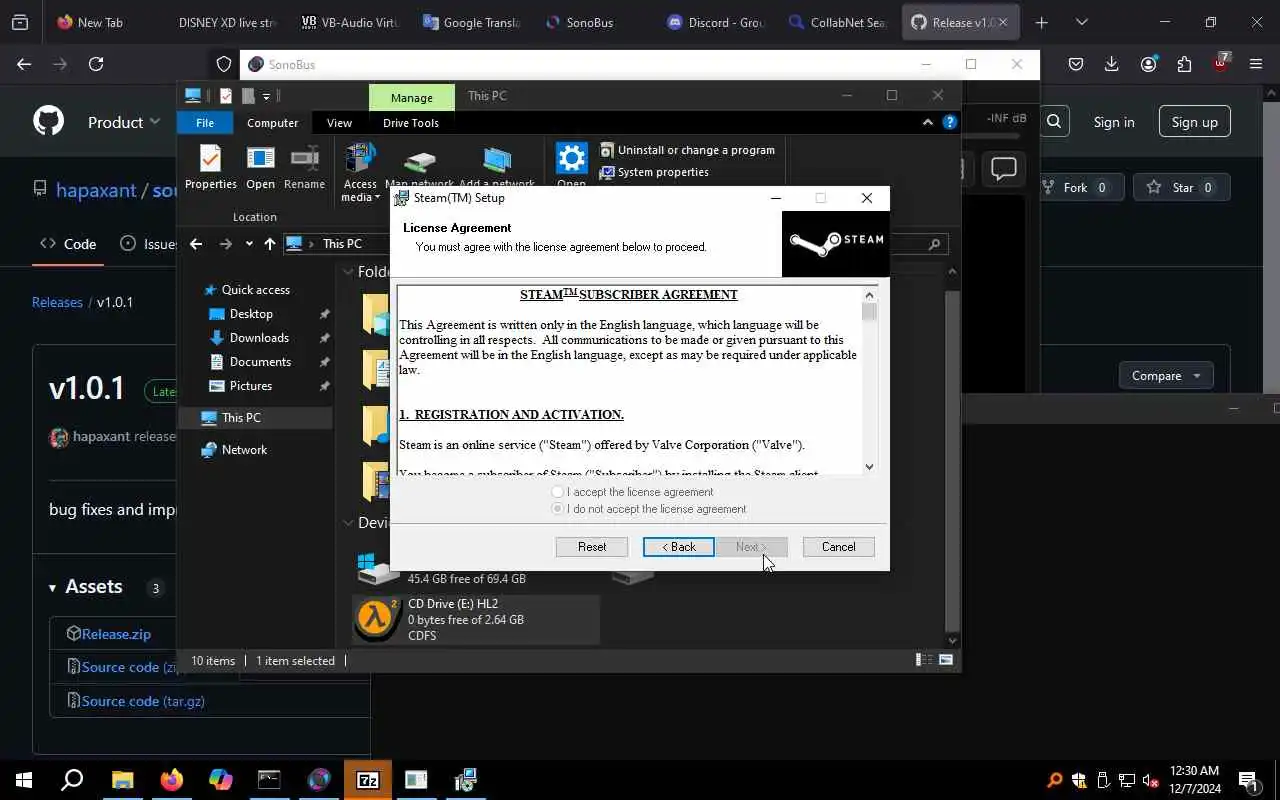Image resolution: width=1280 pixels, height=800 pixels.
Task: Switch to the Computer ribbon tab
Action: click(272, 123)
